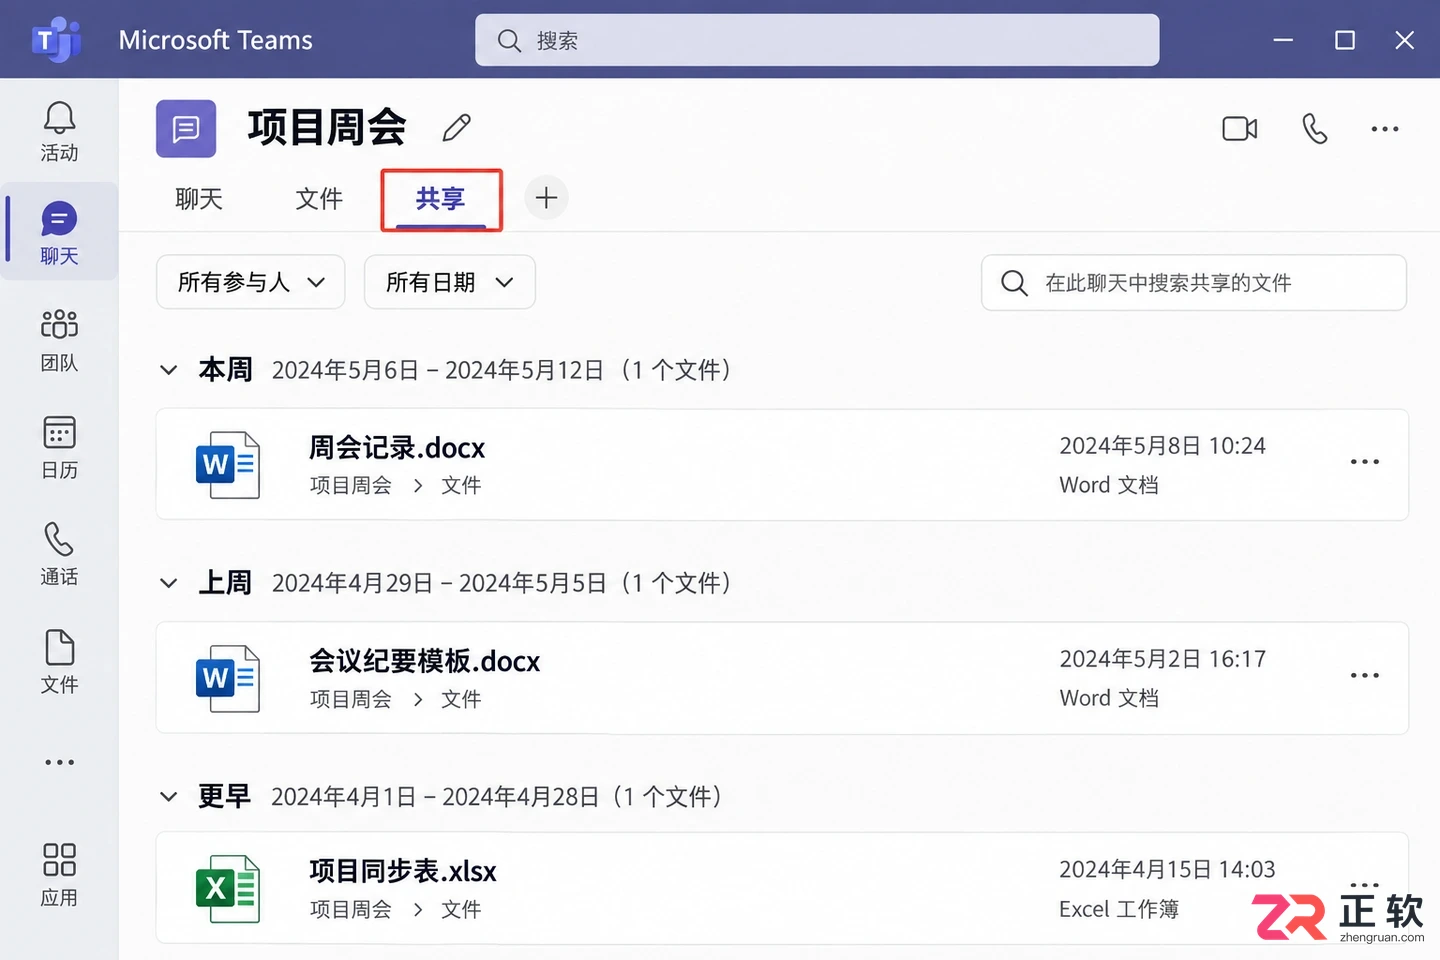Click 项目周会 path link under 项目同步表.xlsx
The image size is (1440, 960).
click(x=351, y=909)
